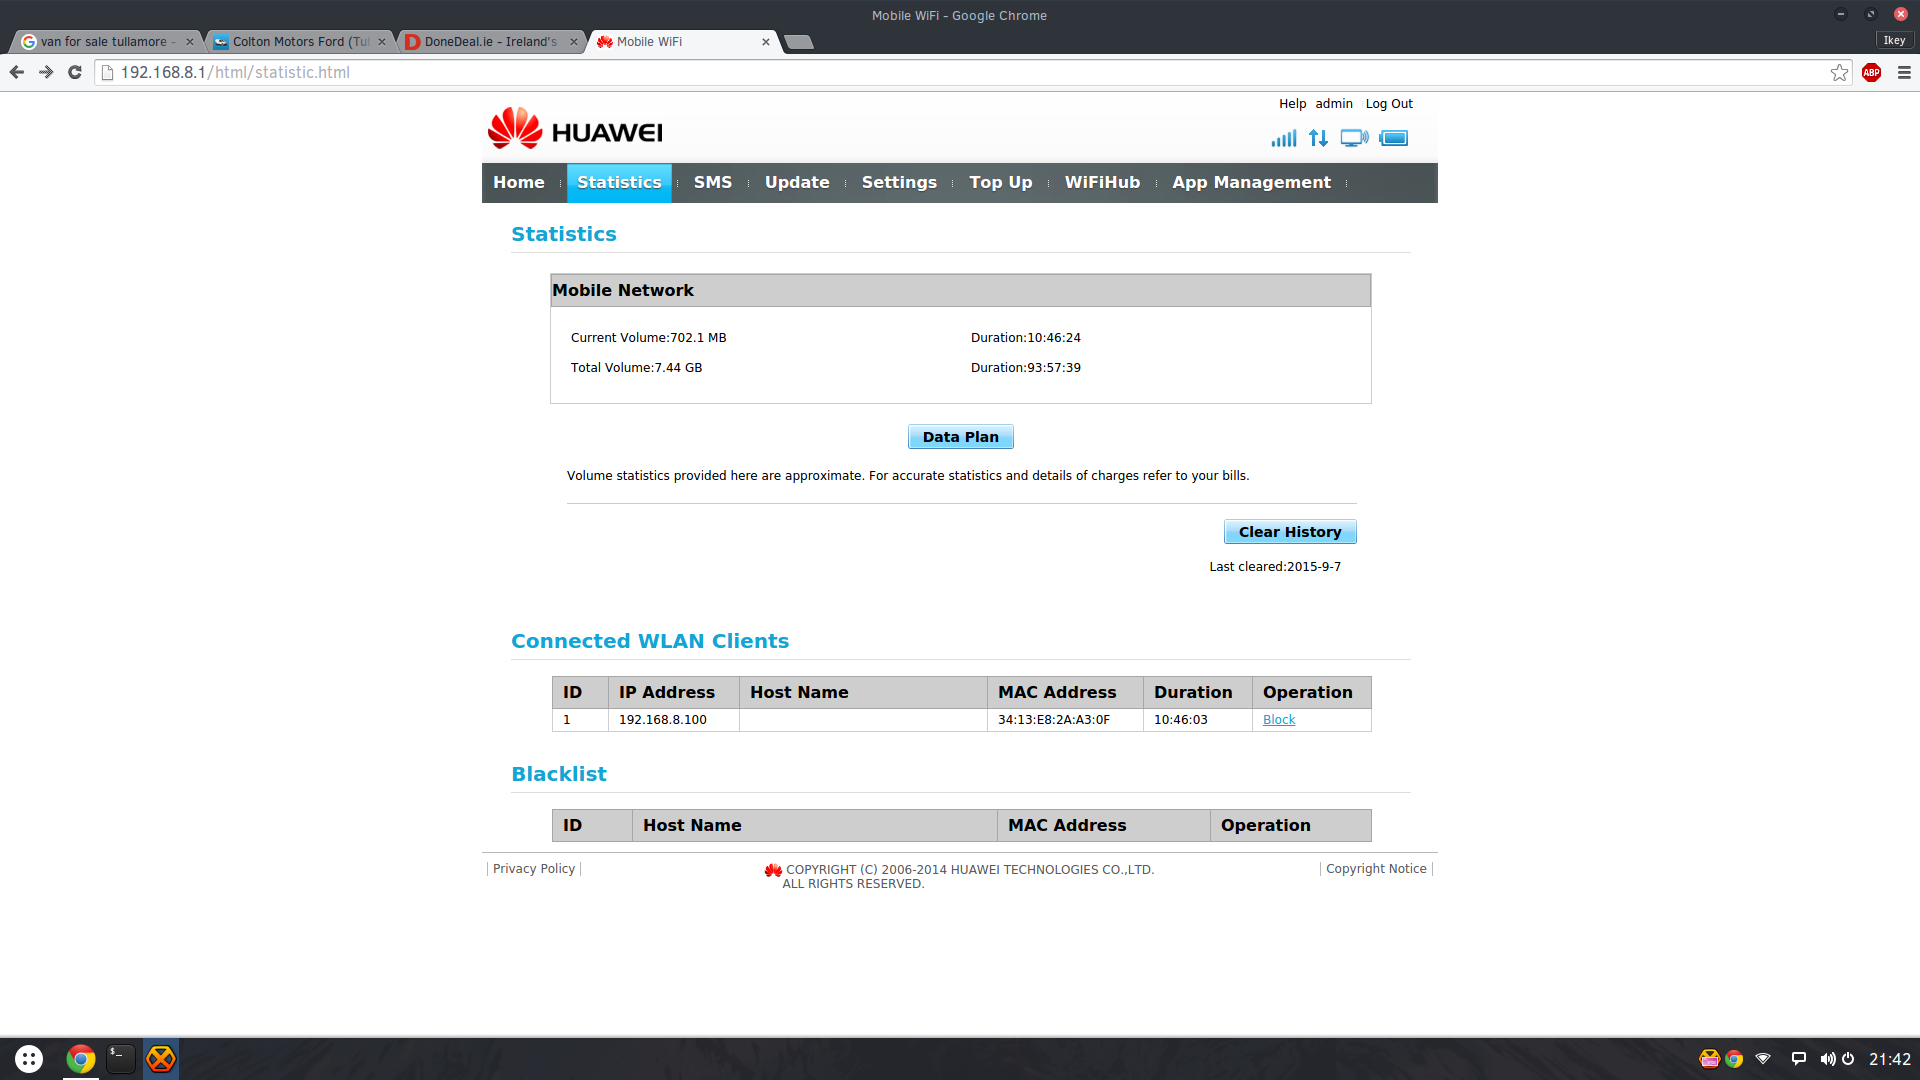
Task: Click the Data Plan button
Action: [x=960, y=437]
